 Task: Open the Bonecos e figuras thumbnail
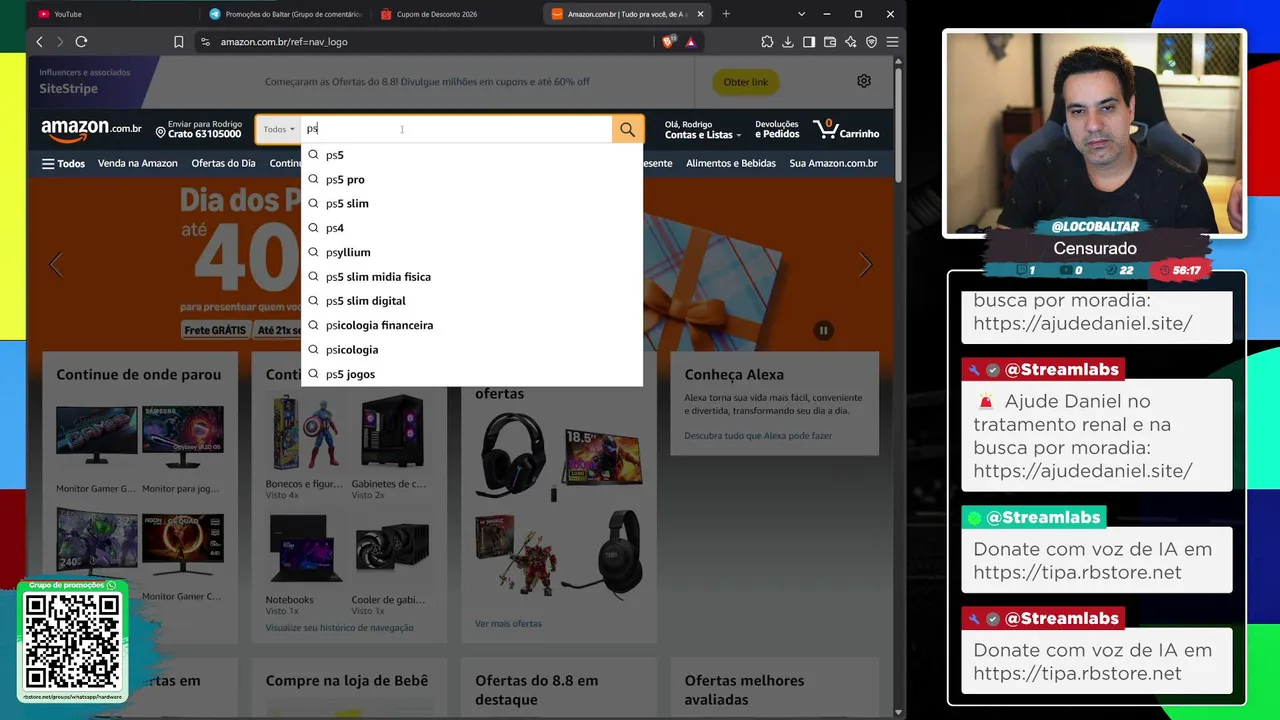304,434
